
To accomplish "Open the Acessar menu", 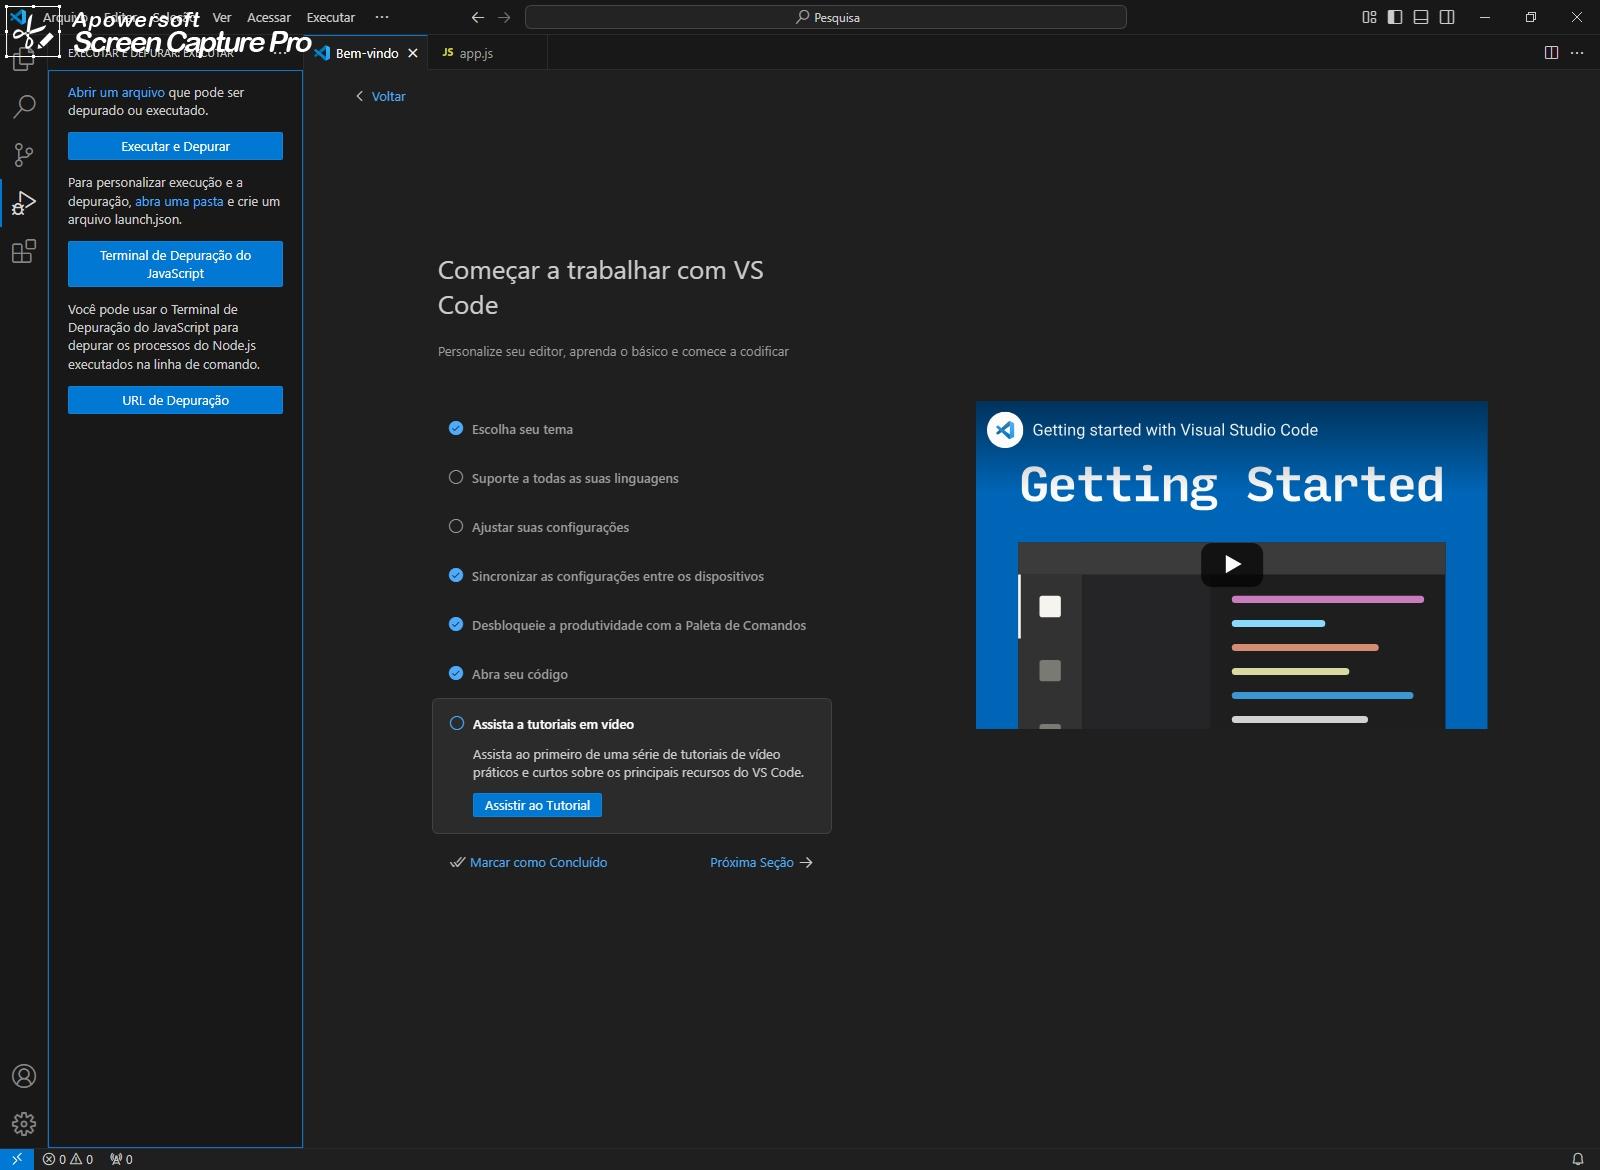I will point(269,17).
